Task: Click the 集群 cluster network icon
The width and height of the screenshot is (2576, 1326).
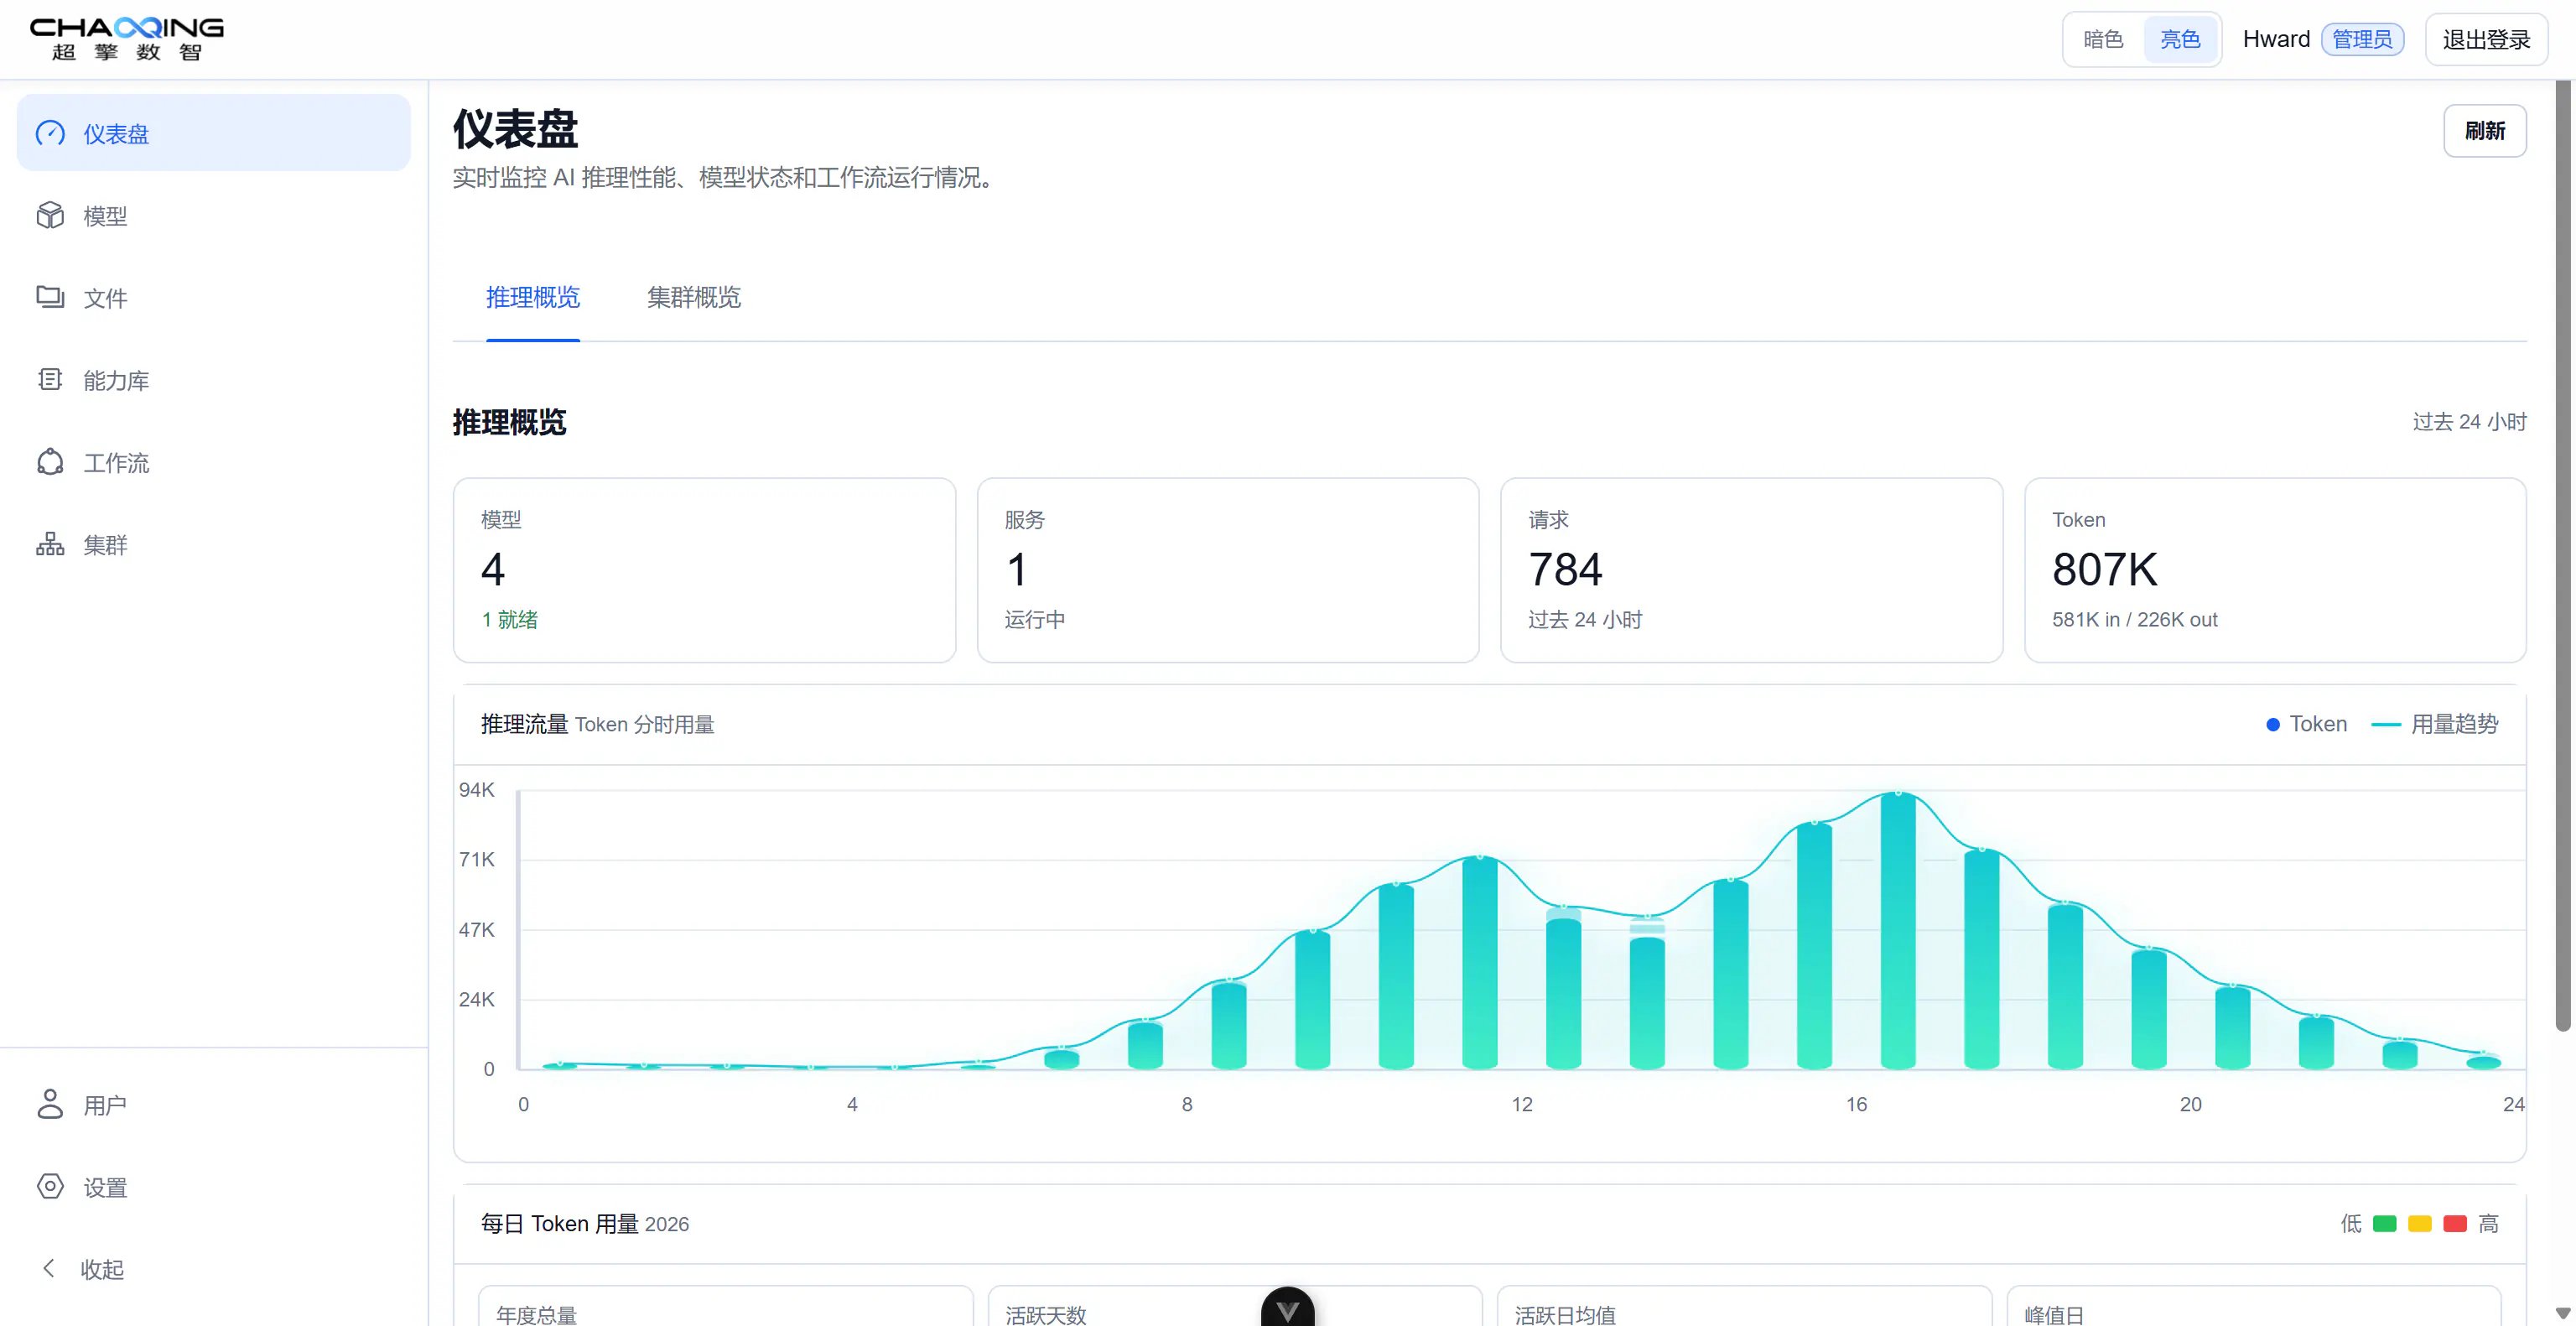Action: pos(50,544)
